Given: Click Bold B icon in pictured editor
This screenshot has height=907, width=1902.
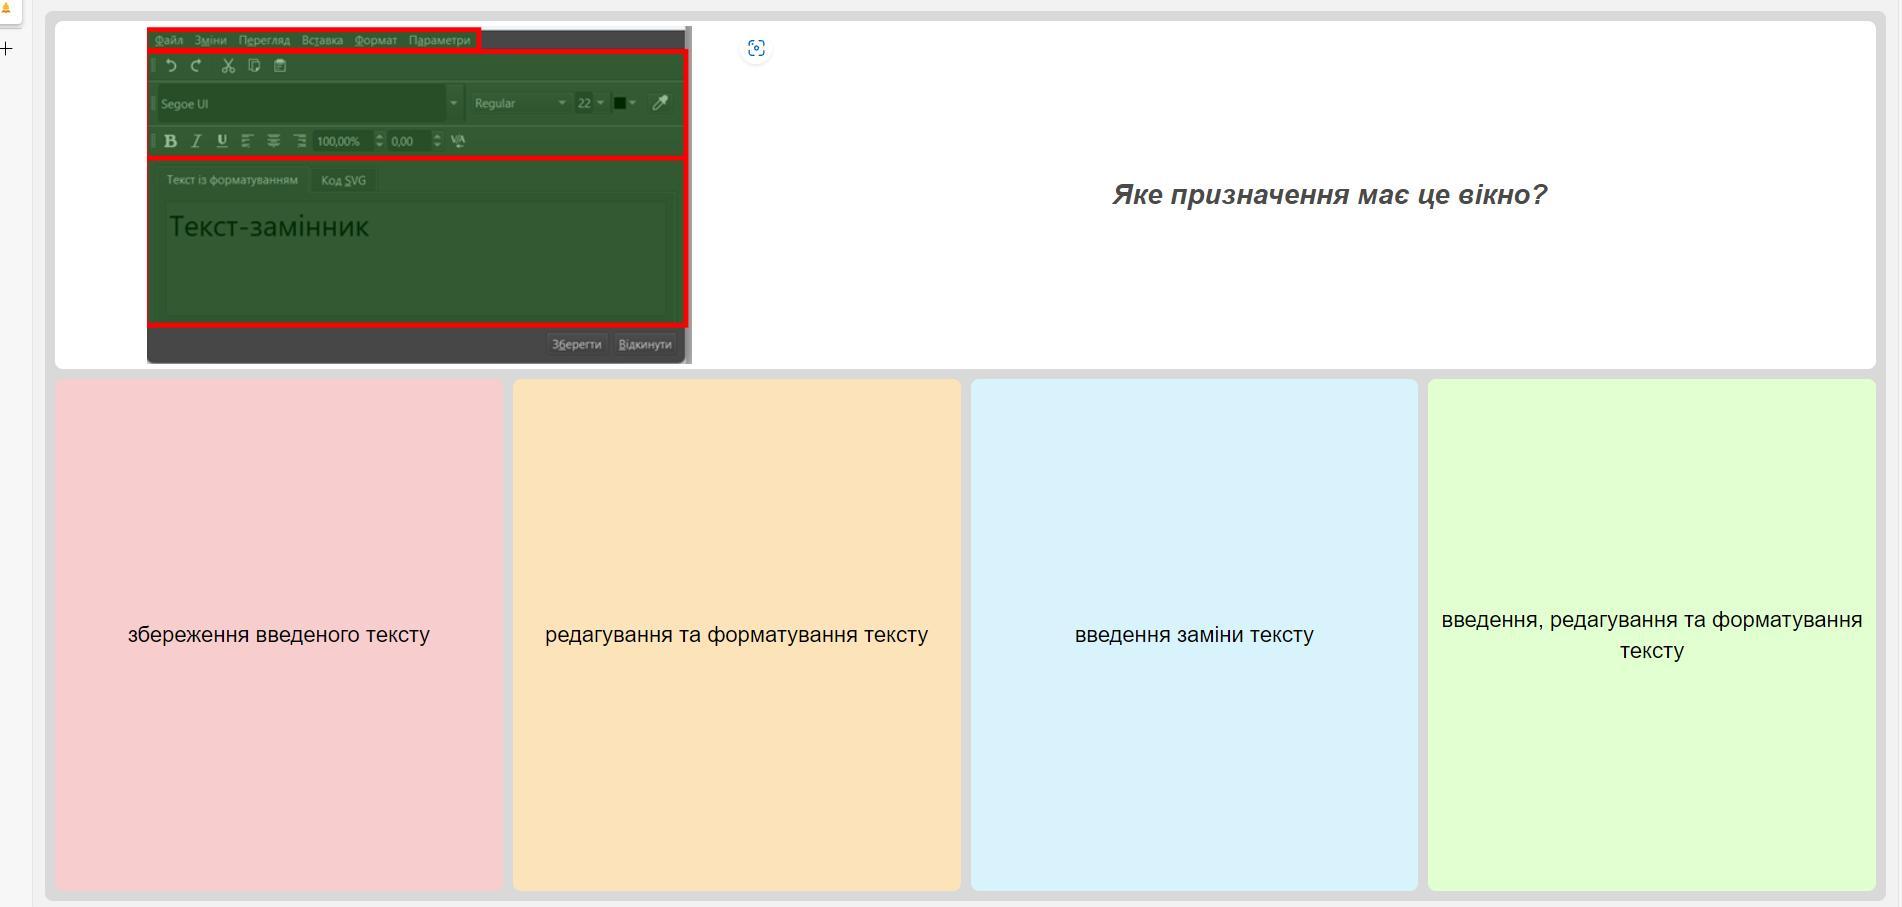Looking at the screenshot, I should click(170, 141).
